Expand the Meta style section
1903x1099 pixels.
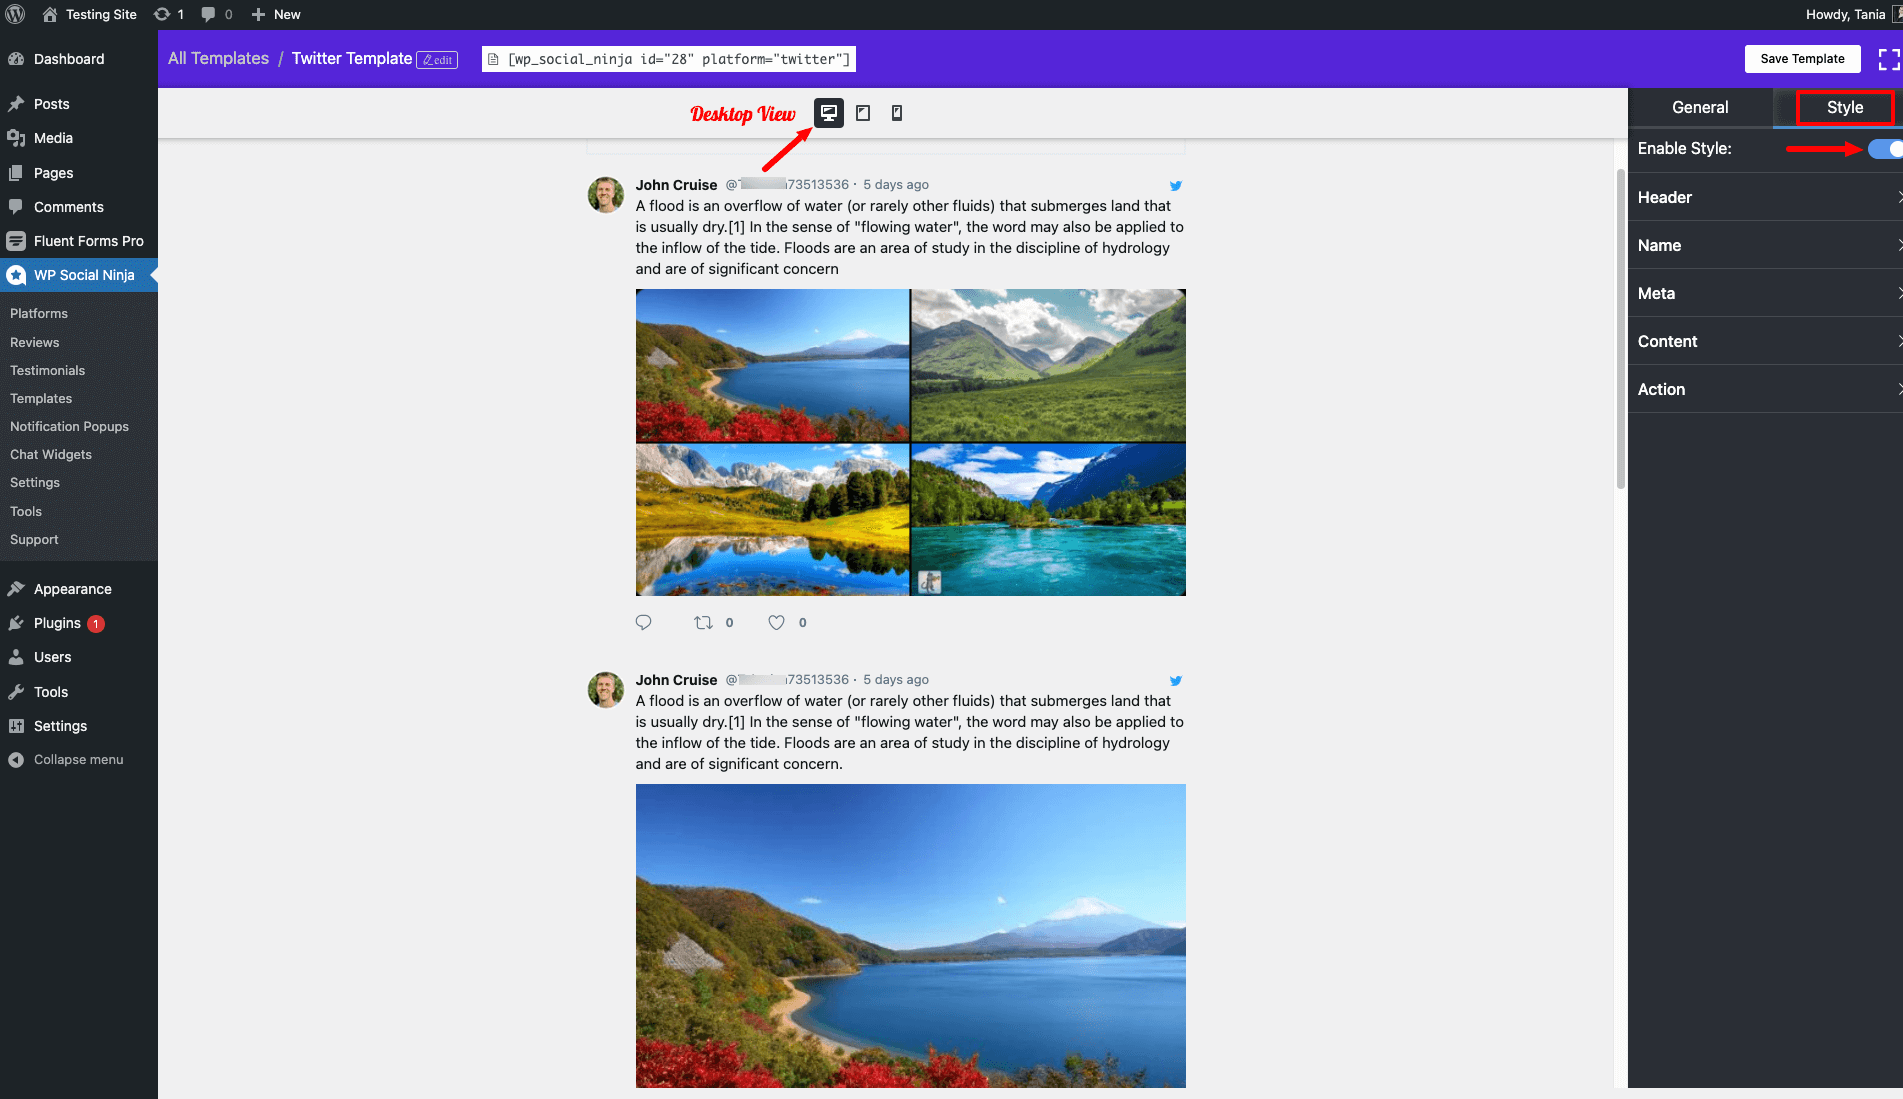click(1765, 293)
